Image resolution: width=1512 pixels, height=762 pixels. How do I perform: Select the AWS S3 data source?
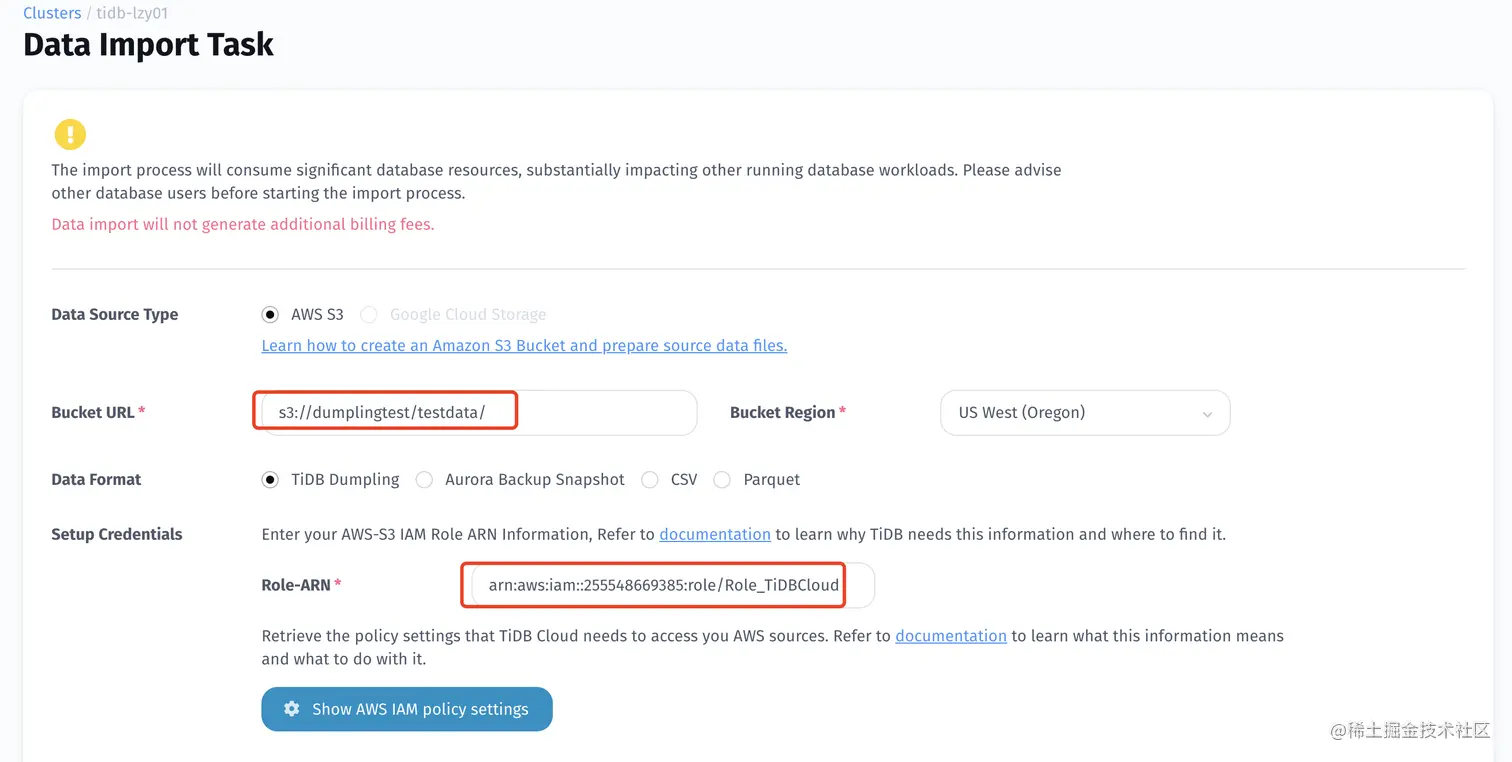270,314
